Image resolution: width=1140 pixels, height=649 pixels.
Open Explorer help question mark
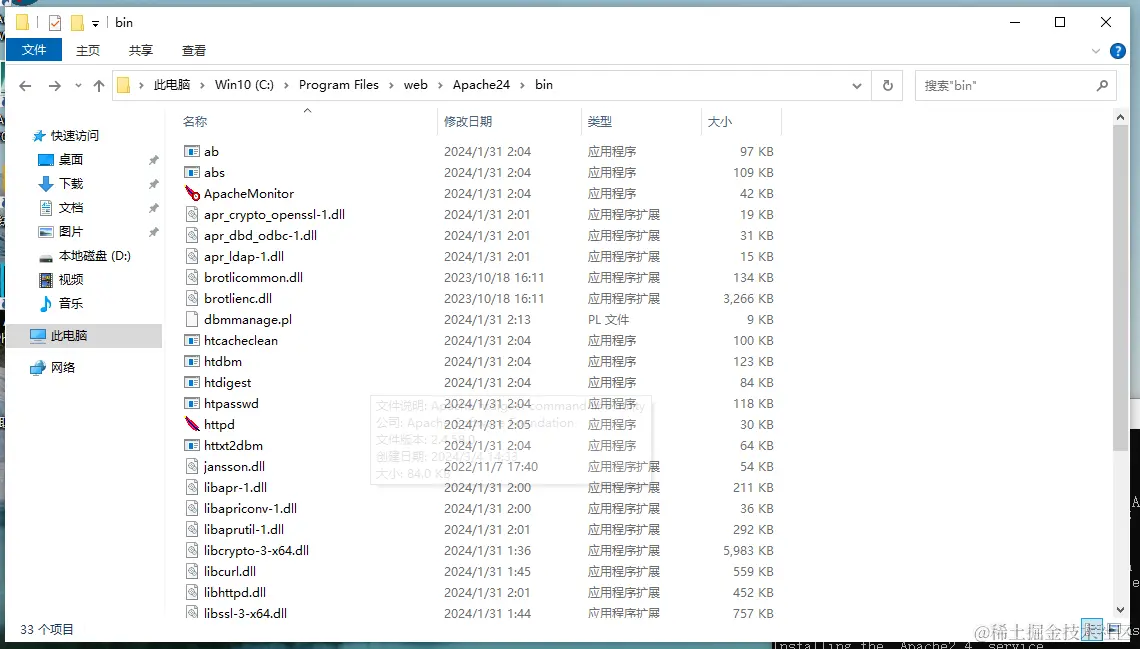(x=1118, y=51)
